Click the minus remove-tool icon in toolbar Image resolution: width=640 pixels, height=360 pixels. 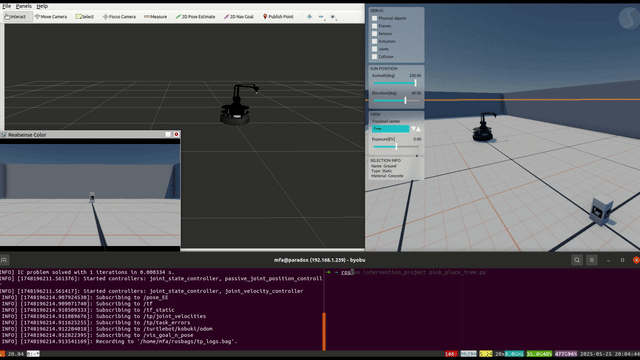point(321,17)
